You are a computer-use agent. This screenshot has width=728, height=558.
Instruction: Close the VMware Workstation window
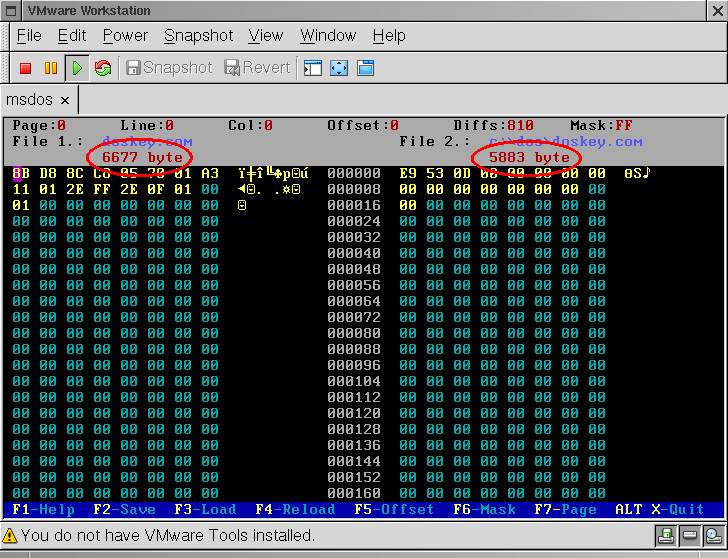(x=718, y=11)
